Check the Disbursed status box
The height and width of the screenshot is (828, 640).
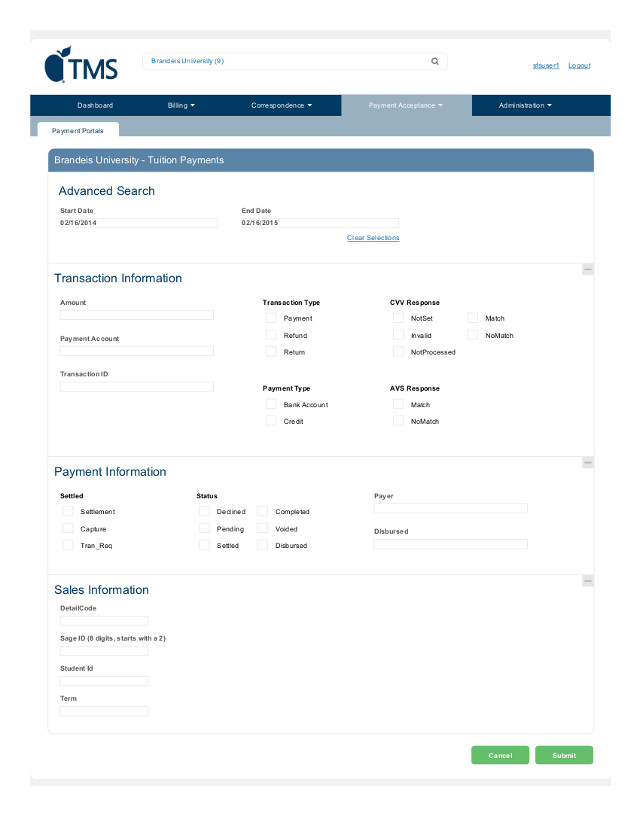coord(262,545)
